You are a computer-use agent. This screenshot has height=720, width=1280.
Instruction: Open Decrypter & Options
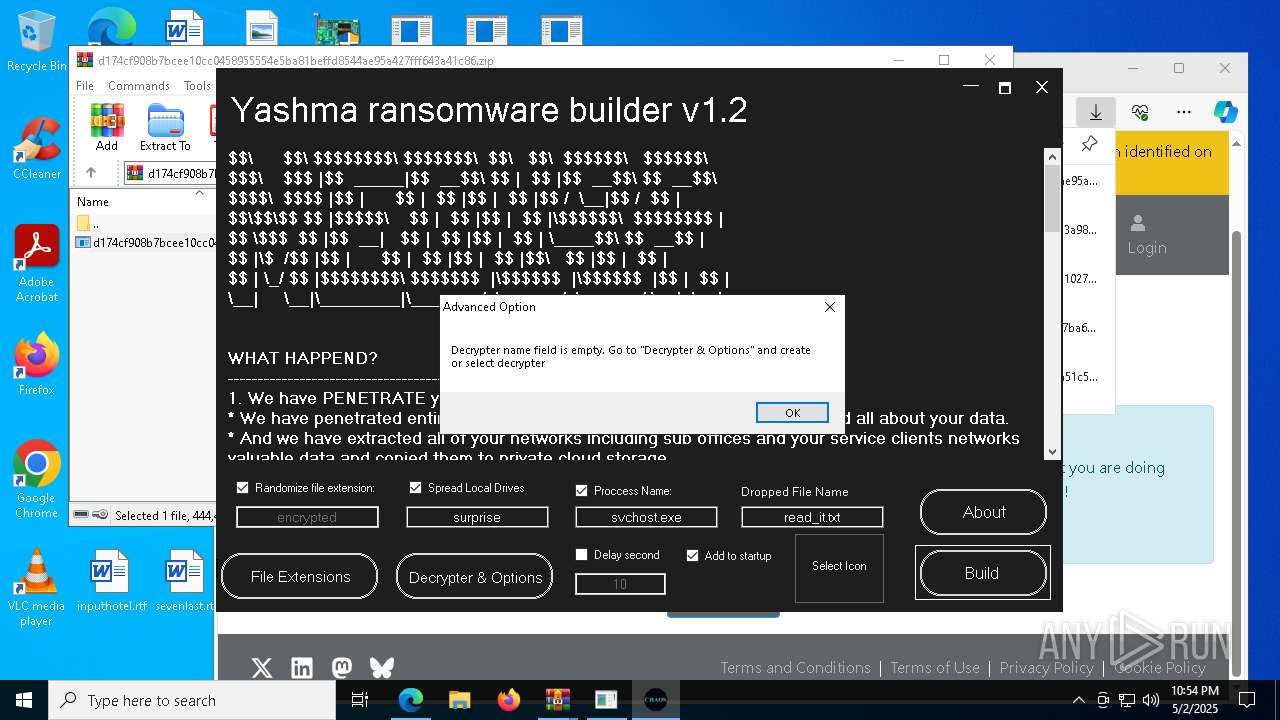pyautogui.click(x=475, y=577)
